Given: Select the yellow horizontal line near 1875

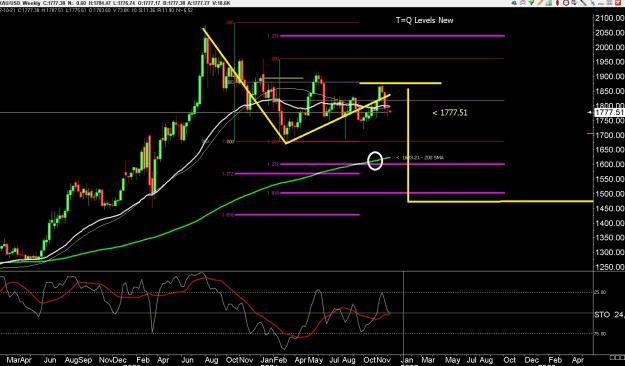Looking at the screenshot, I should click(x=400, y=83).
